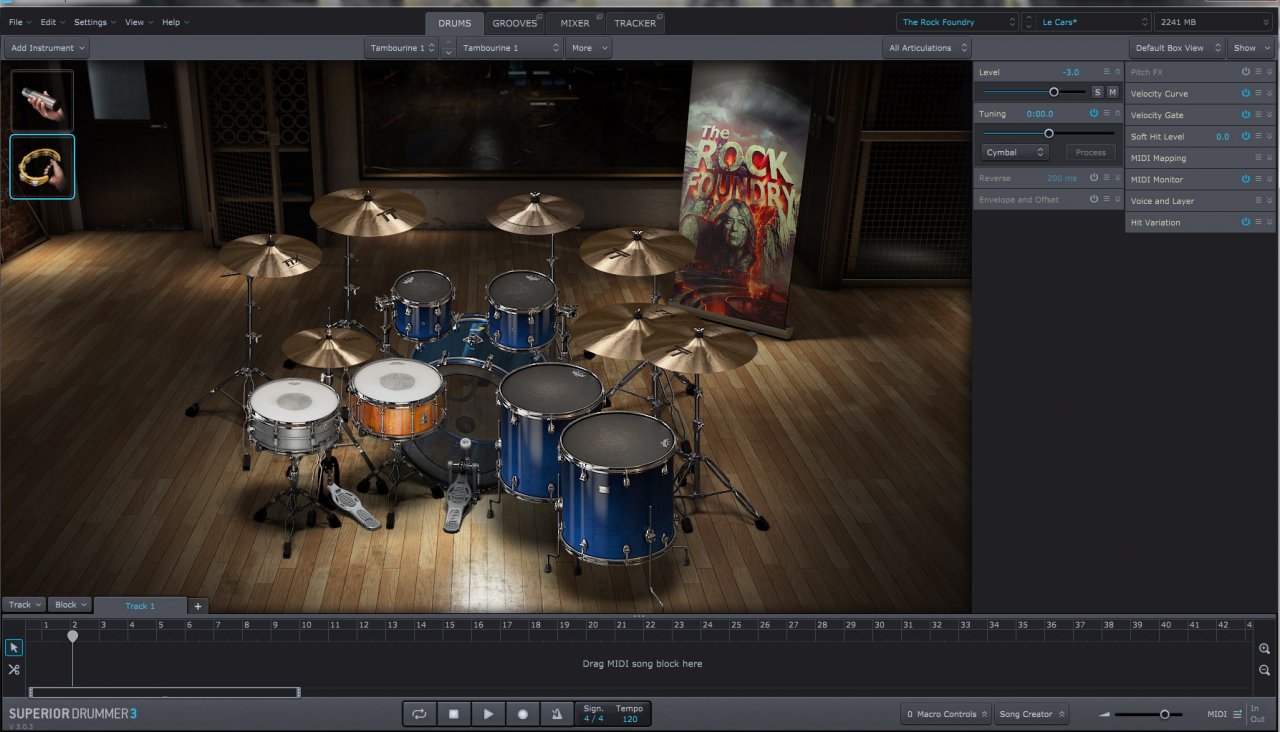Open the Default Box View dropdown

click(x=1178, y=48)
